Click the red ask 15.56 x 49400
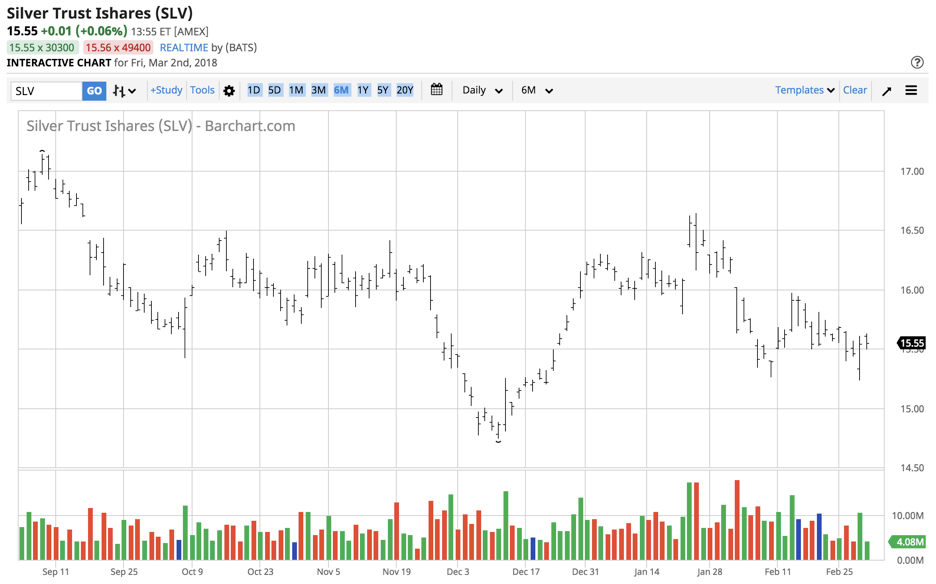 [x=118, y=47]
